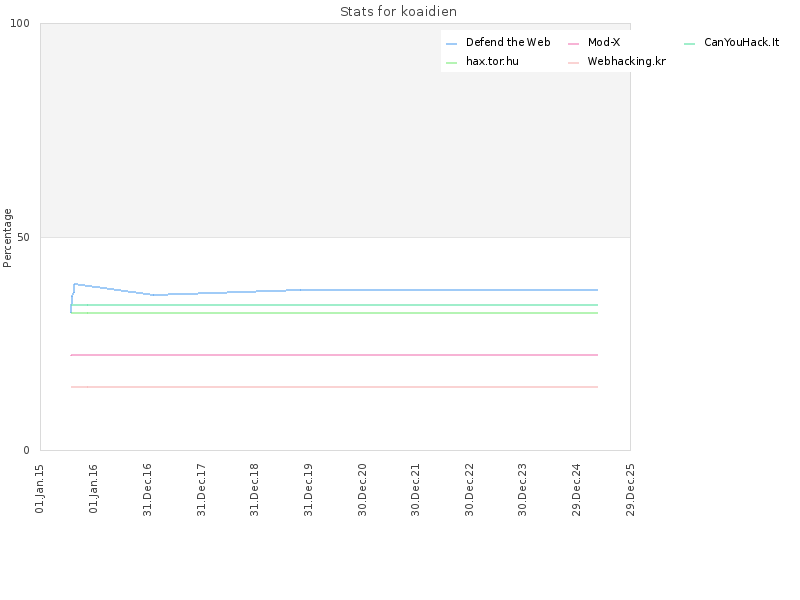The height and width of the screenshot is (600, 800).
Task: Select the Webhacking.kr legend label
Action: 627,61
